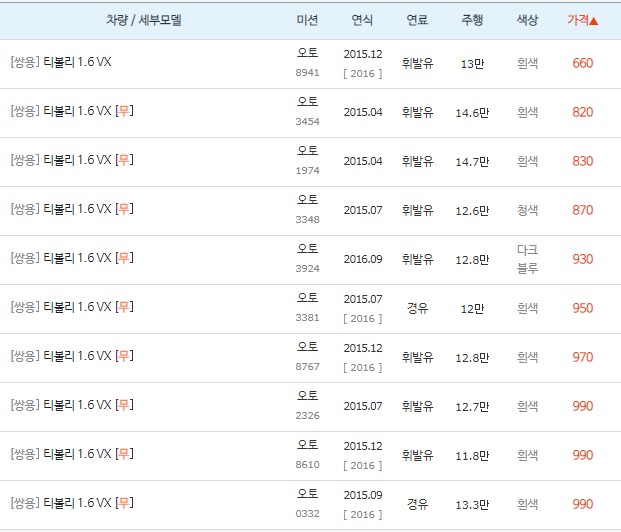Click the price 830
Image resolution: width=621 pixels, height=532 pixels.
[x=583, y=161]
